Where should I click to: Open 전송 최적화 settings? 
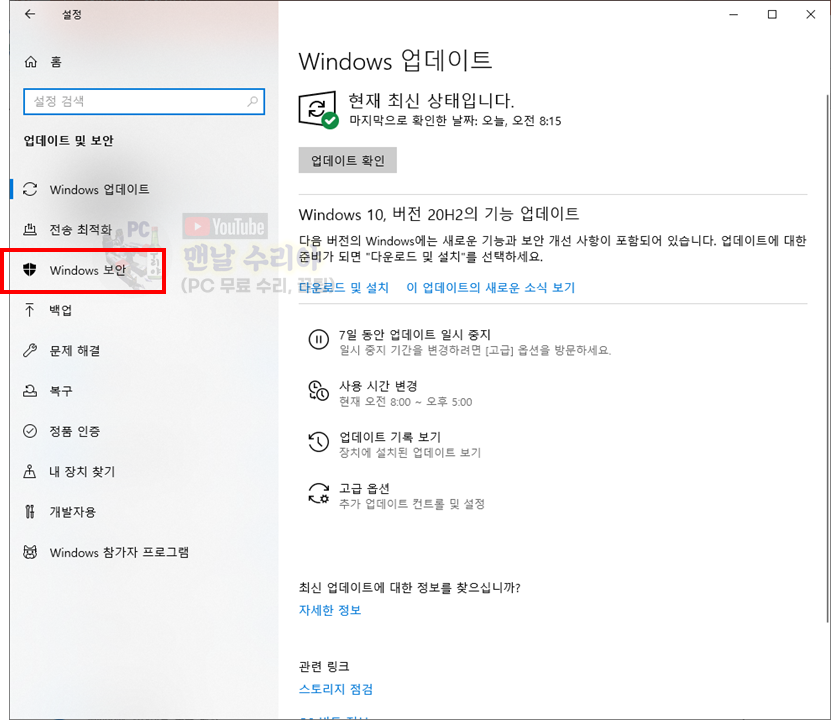coord(81,229)
